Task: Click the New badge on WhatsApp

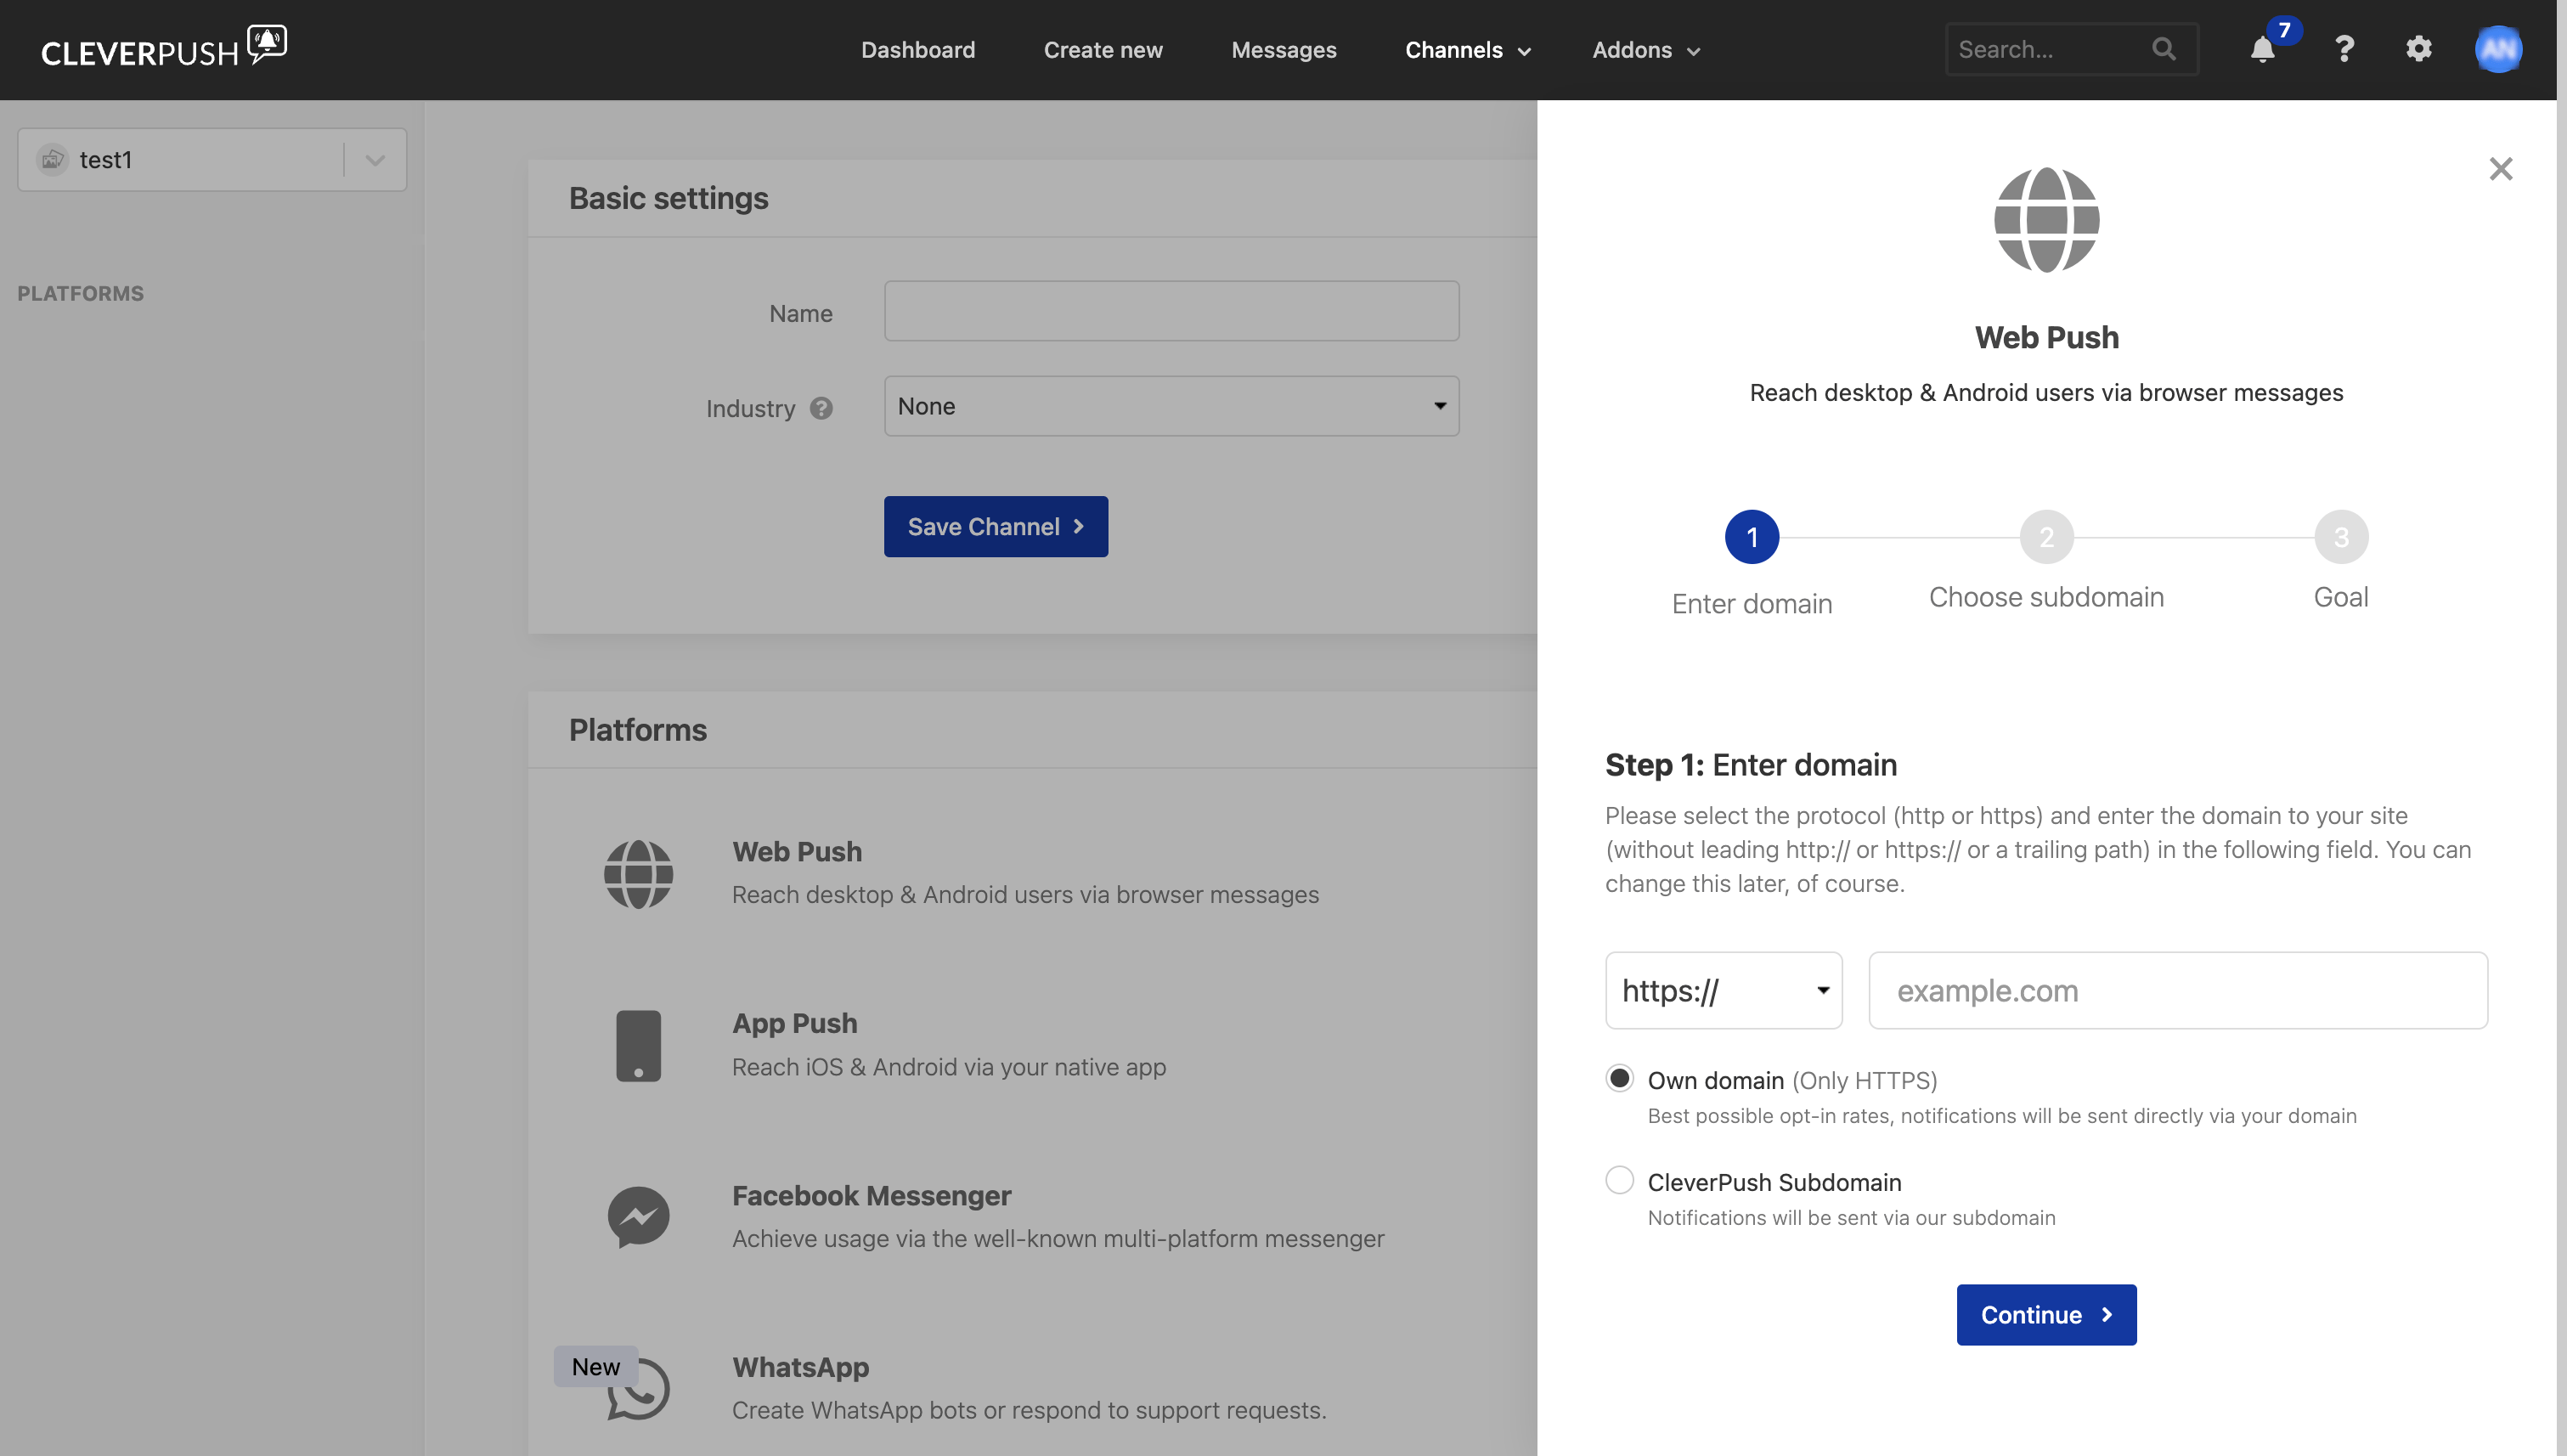Action: click(595, 1367)
